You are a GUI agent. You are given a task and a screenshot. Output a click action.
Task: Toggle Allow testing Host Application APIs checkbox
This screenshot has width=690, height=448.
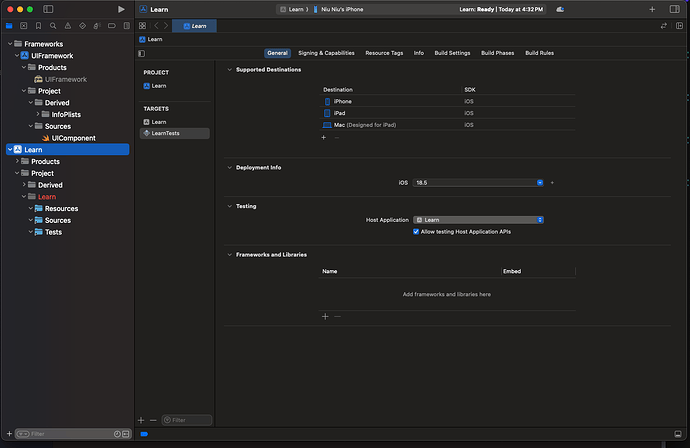(x=416, y=231)
